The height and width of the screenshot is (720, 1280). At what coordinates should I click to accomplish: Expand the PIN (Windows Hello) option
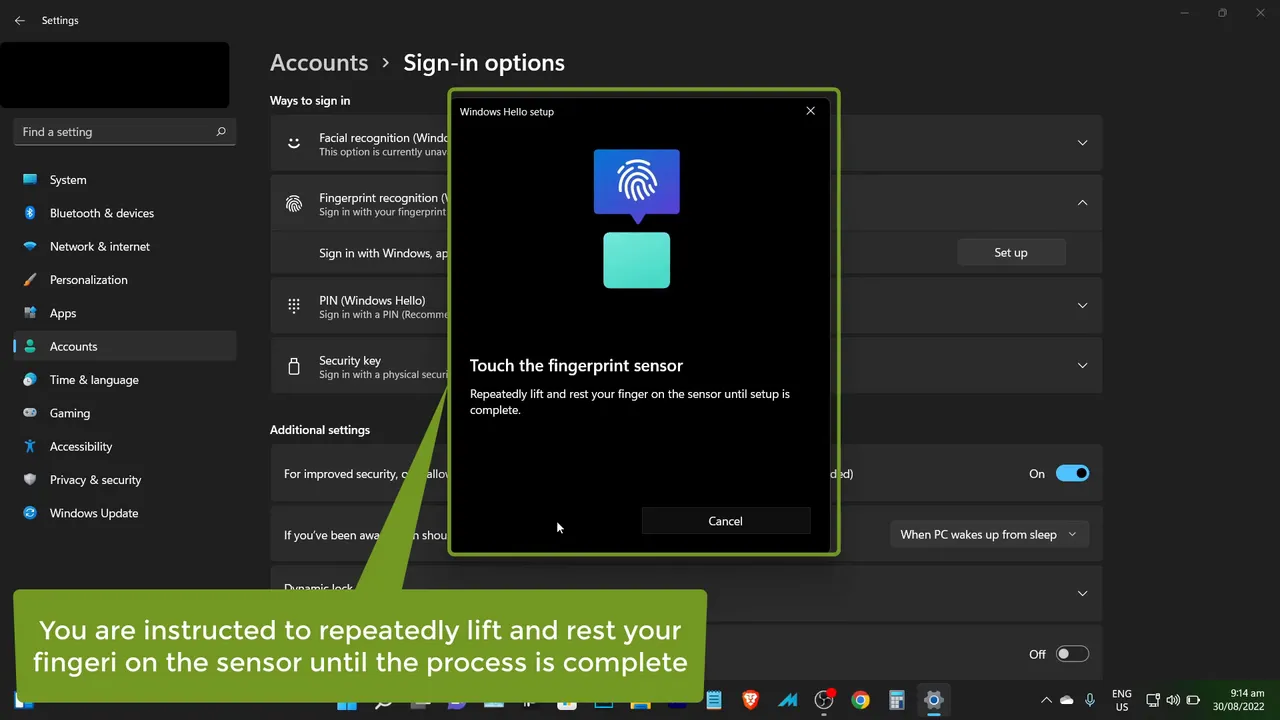[1082, 305]
